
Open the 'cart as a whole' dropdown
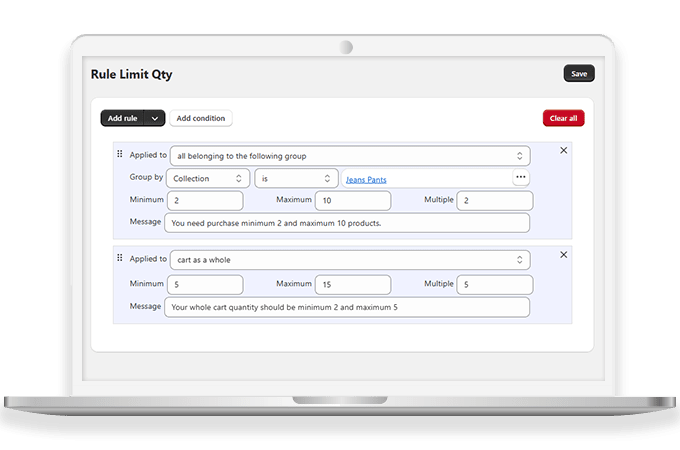click(x=349, y=260)
